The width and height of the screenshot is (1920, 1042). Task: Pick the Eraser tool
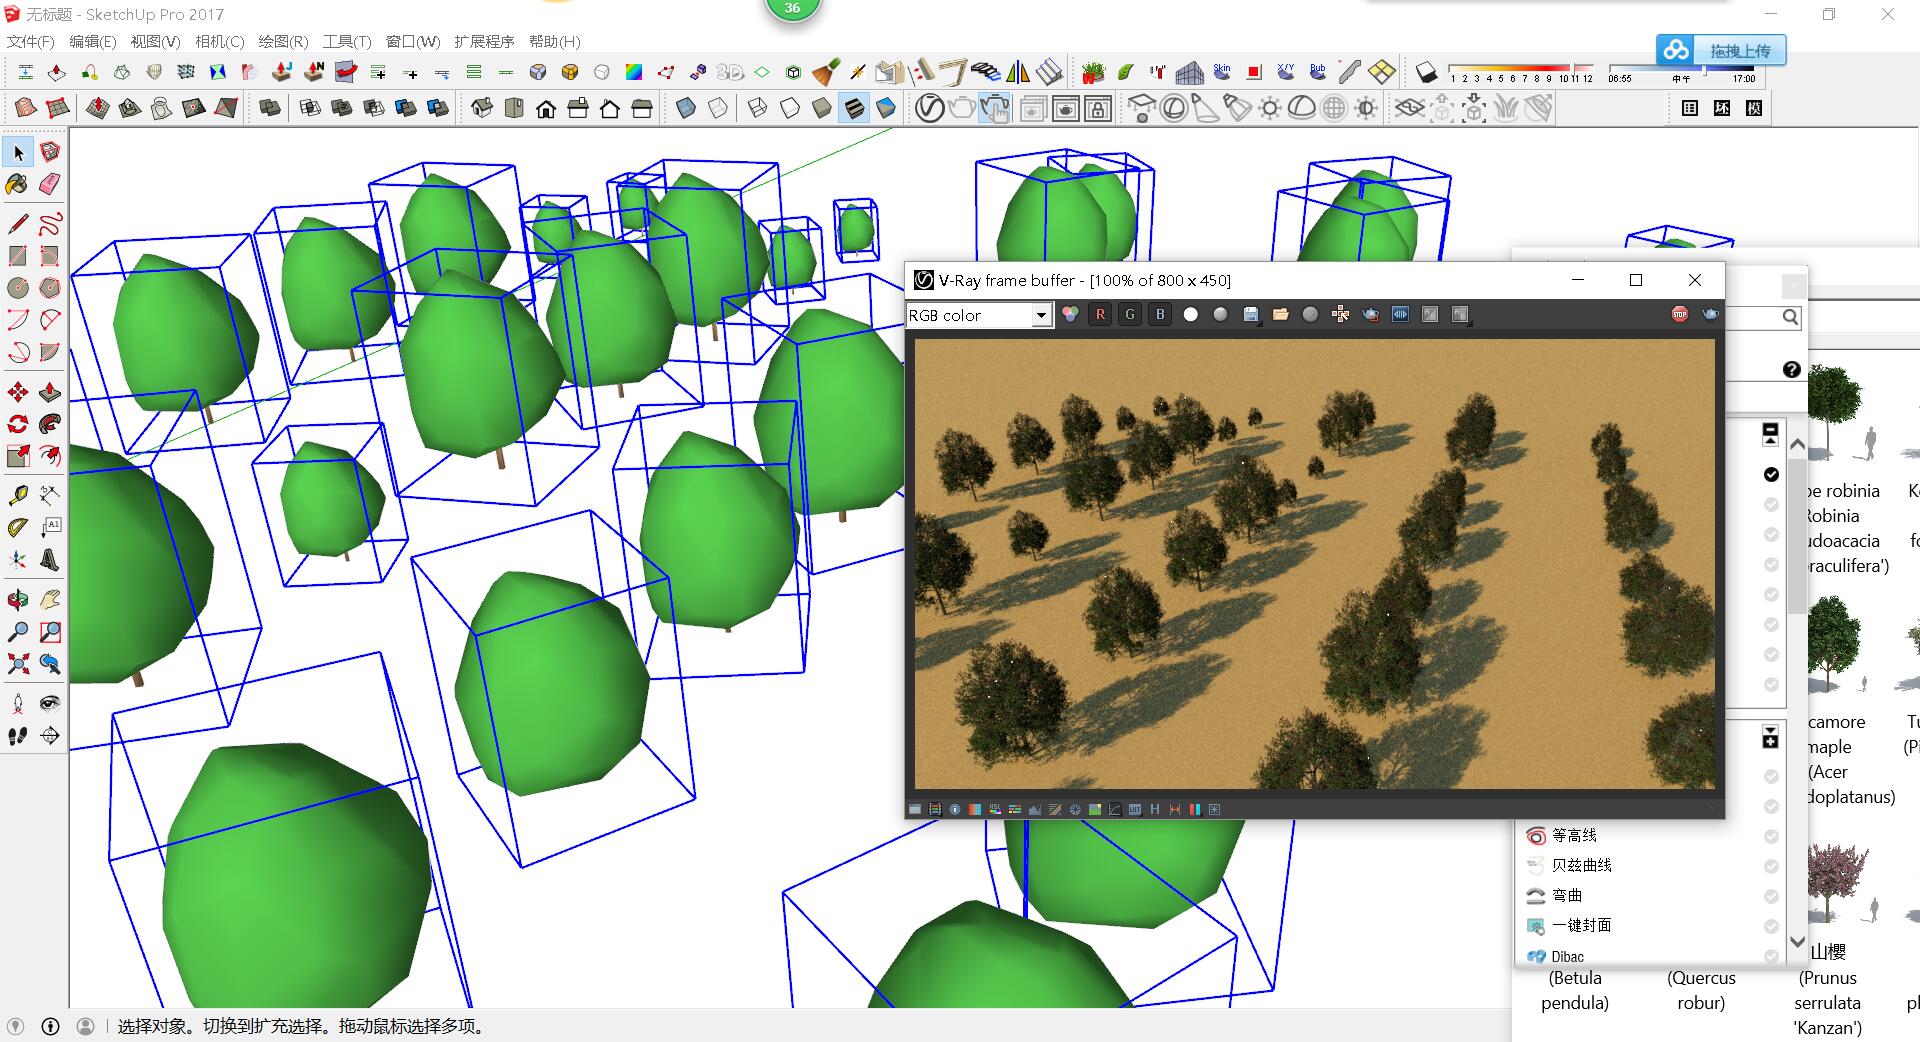(x=49, y=184)
